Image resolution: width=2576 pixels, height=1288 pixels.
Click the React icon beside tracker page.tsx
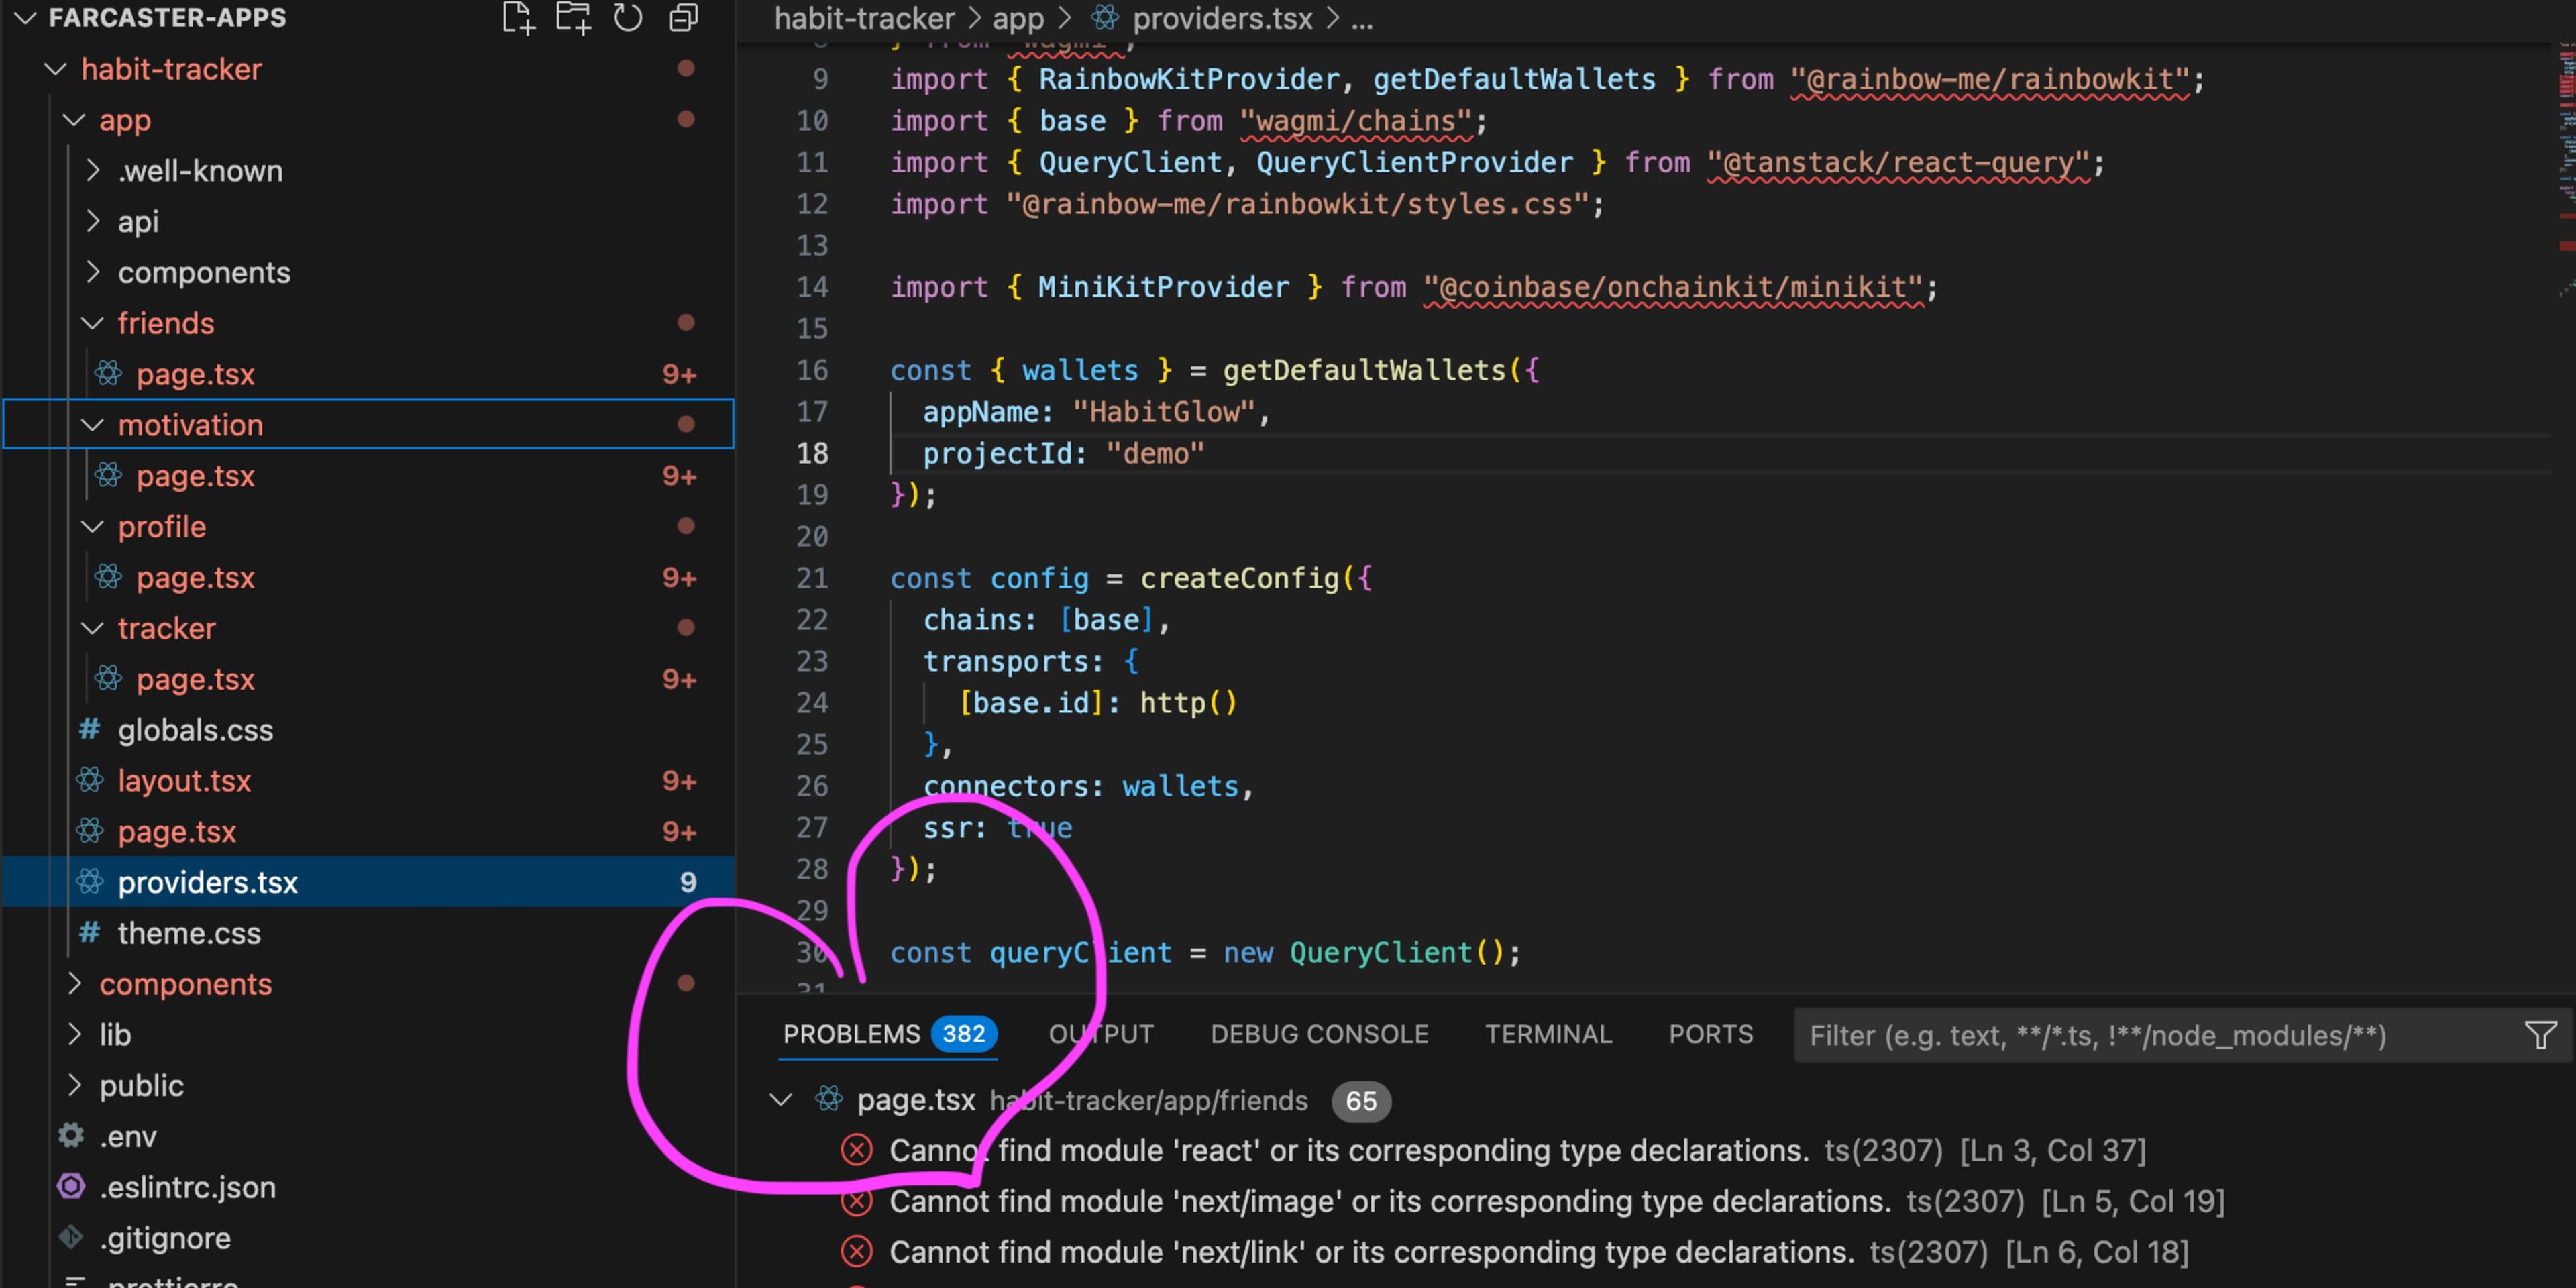pos(109,678)
